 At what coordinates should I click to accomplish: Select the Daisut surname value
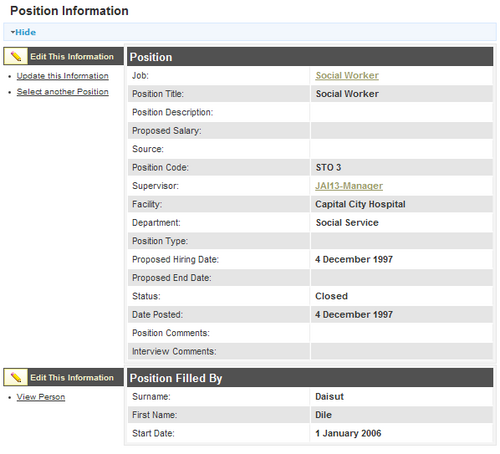click(329, 396)
